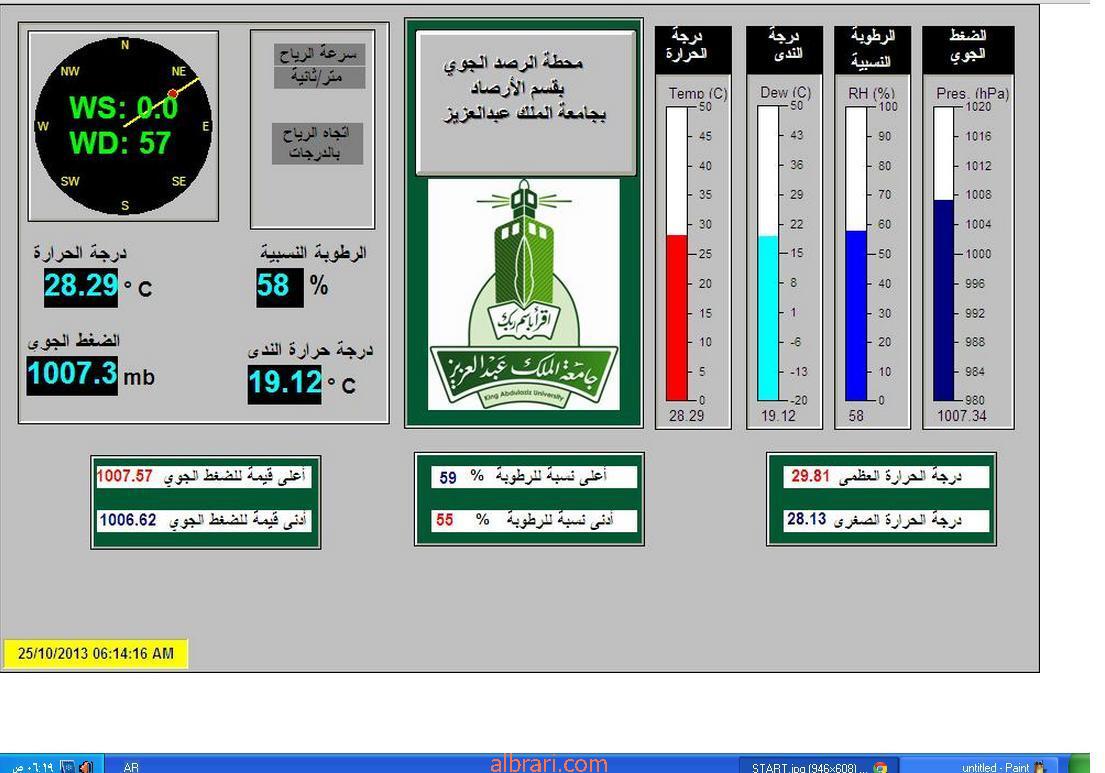
Task: Click the cyan Dew (C) gauge bar
Action: click(x=768, y=319)
